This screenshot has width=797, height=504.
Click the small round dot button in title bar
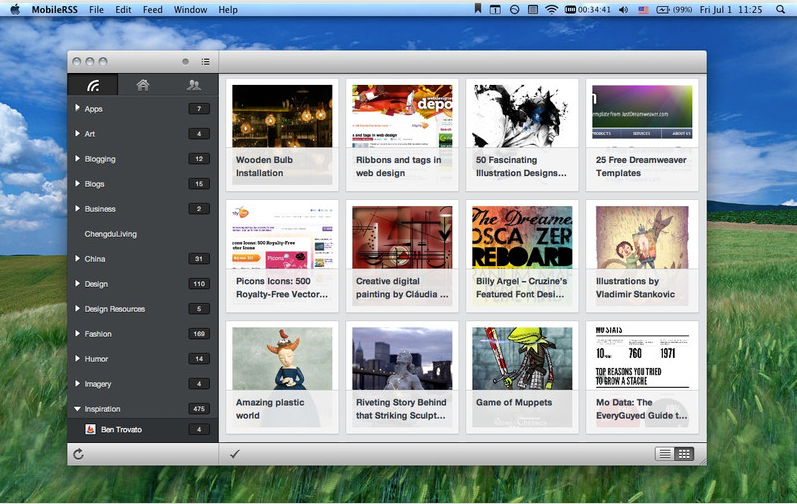point(186,61)
